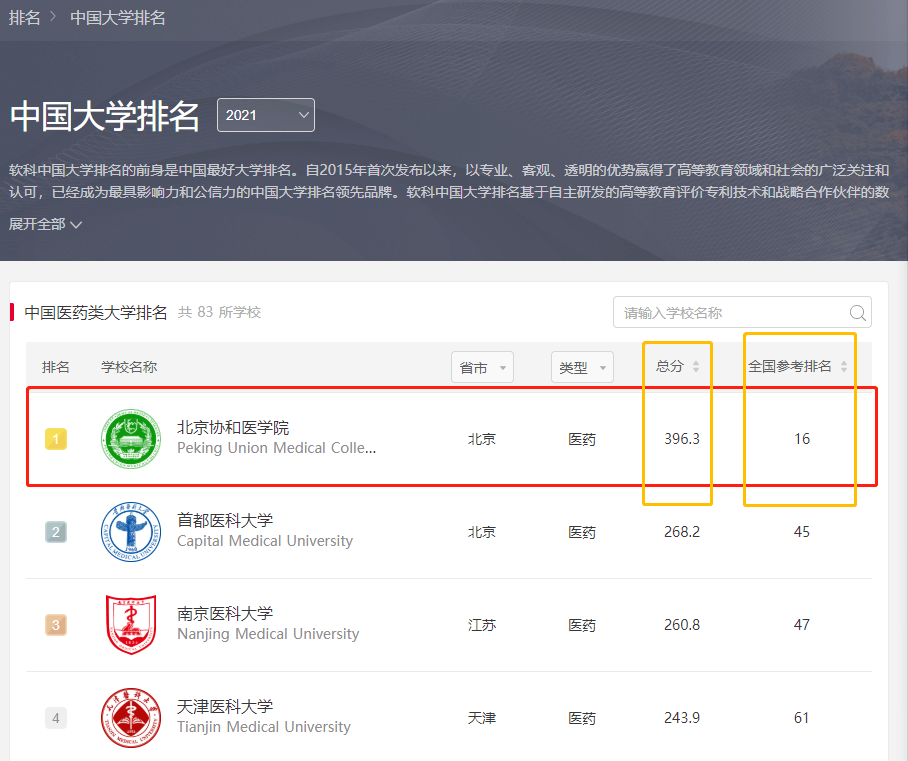908x761 pixels.
Task: Click the search magnifier icon
Action: (x=858, y=313)
